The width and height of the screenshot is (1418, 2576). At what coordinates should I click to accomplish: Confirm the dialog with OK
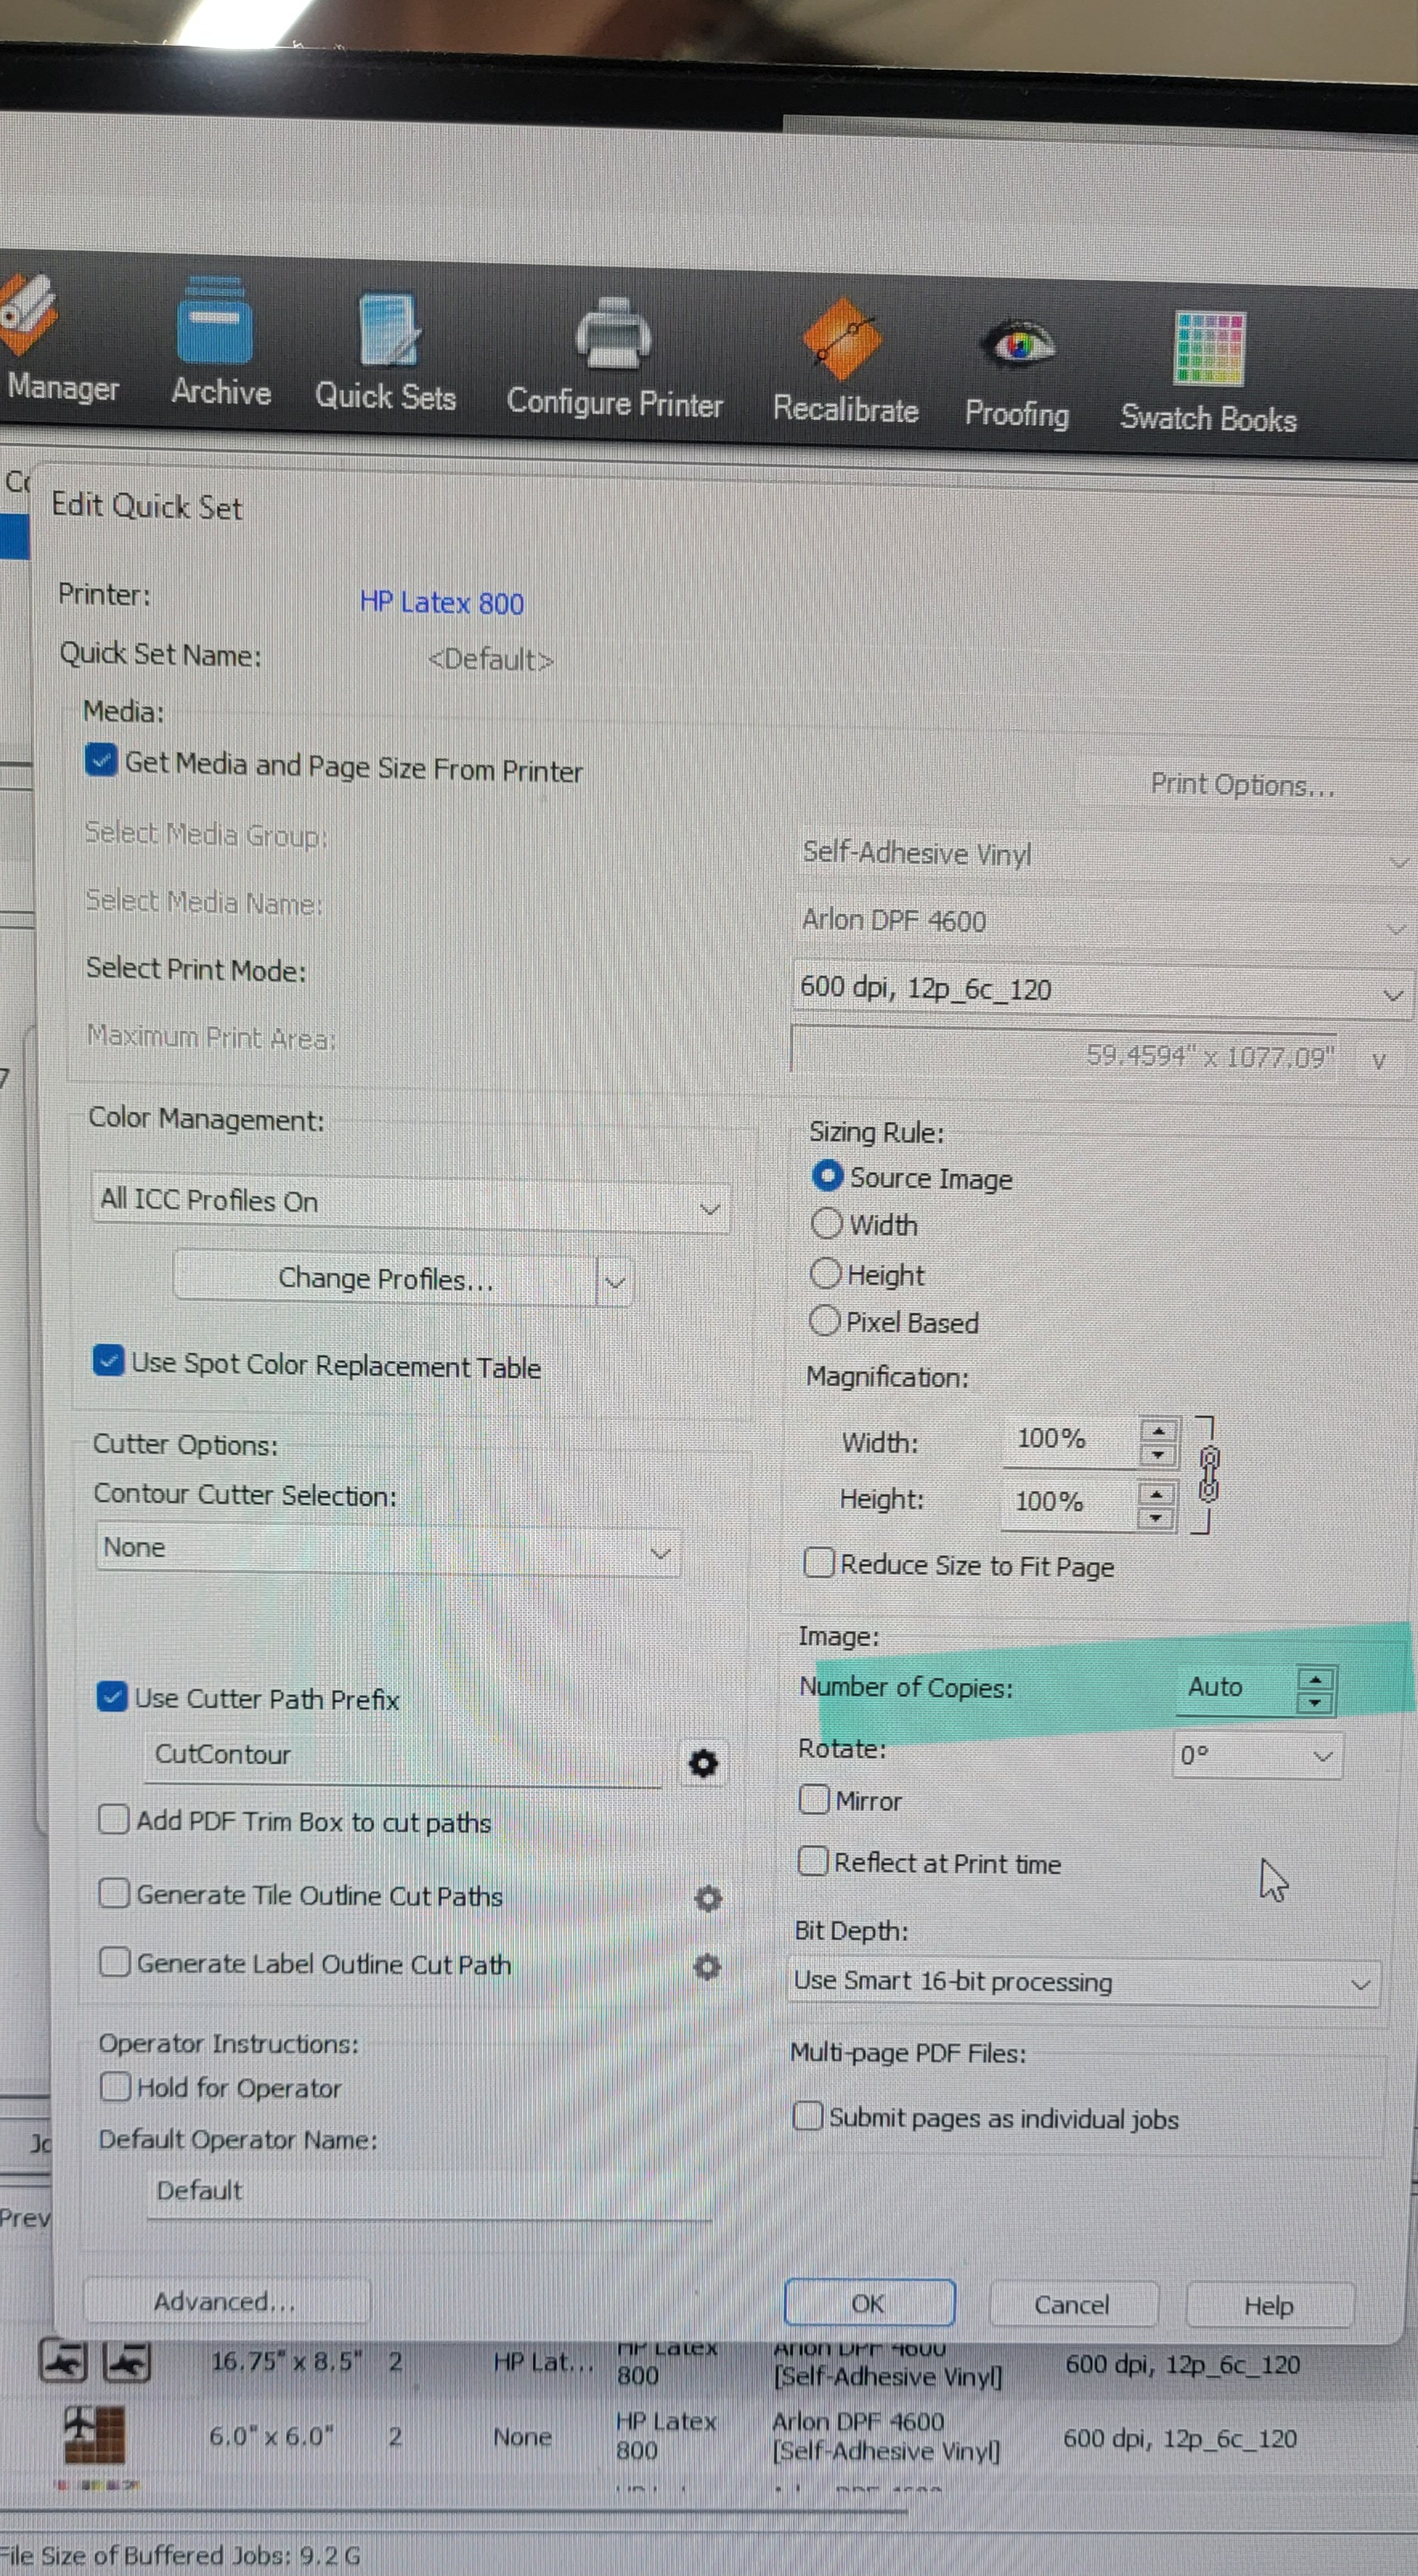[x=869, y=2303]
